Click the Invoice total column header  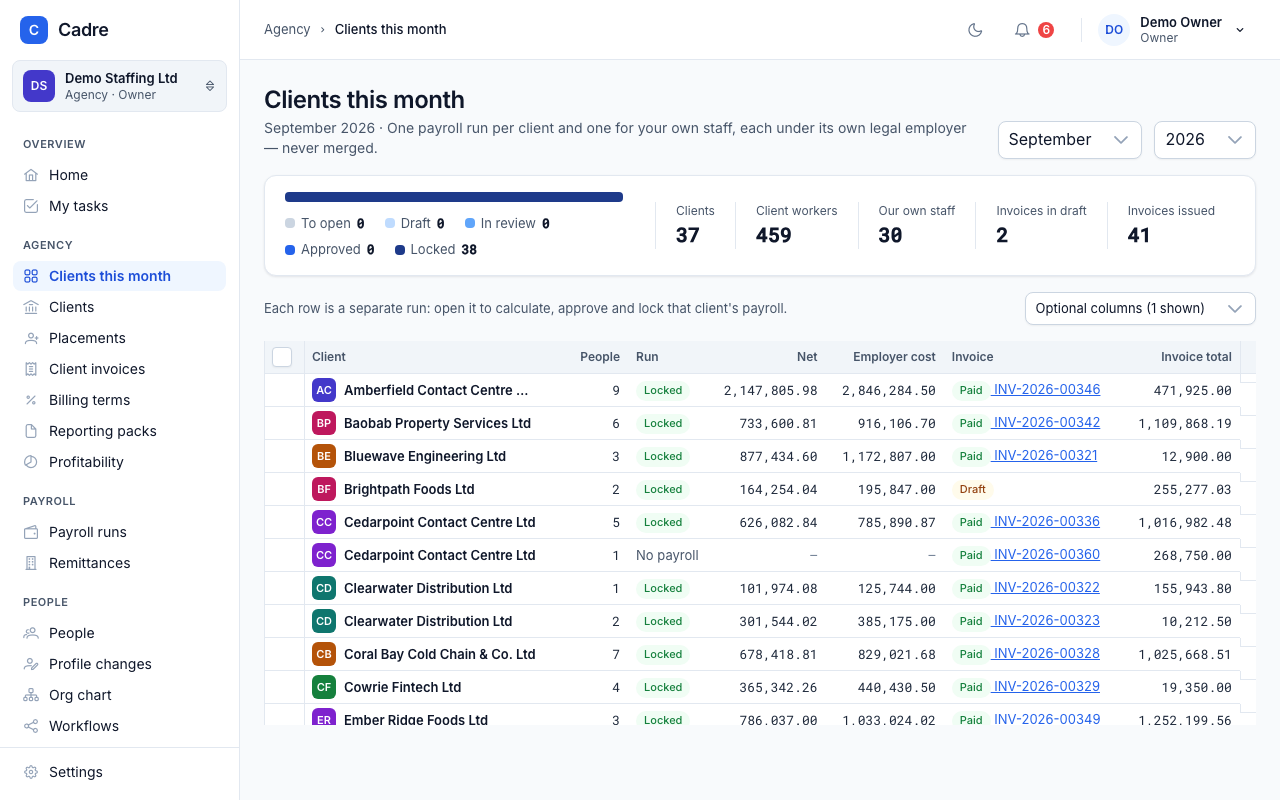tap(1196, 357)
